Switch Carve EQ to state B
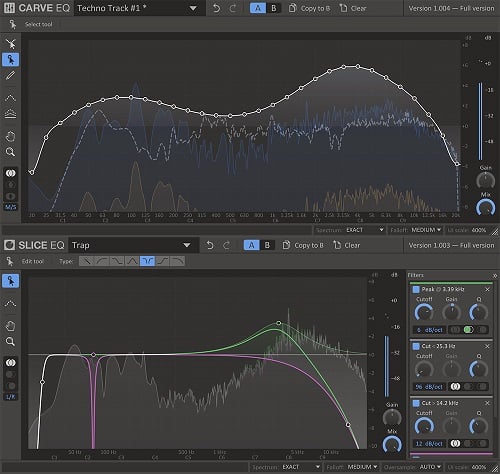The width and height of the screenshot is (500, 474). pos(274,8)
